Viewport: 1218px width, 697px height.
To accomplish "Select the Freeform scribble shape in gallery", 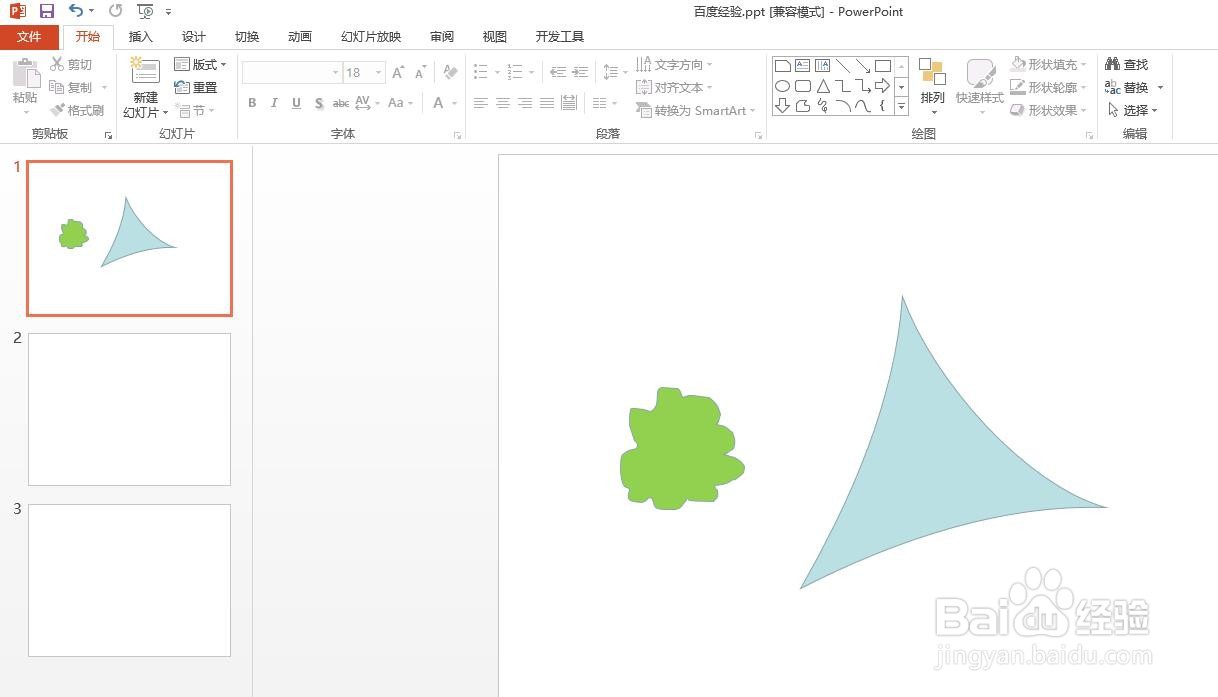I will [x=823, y=106].
